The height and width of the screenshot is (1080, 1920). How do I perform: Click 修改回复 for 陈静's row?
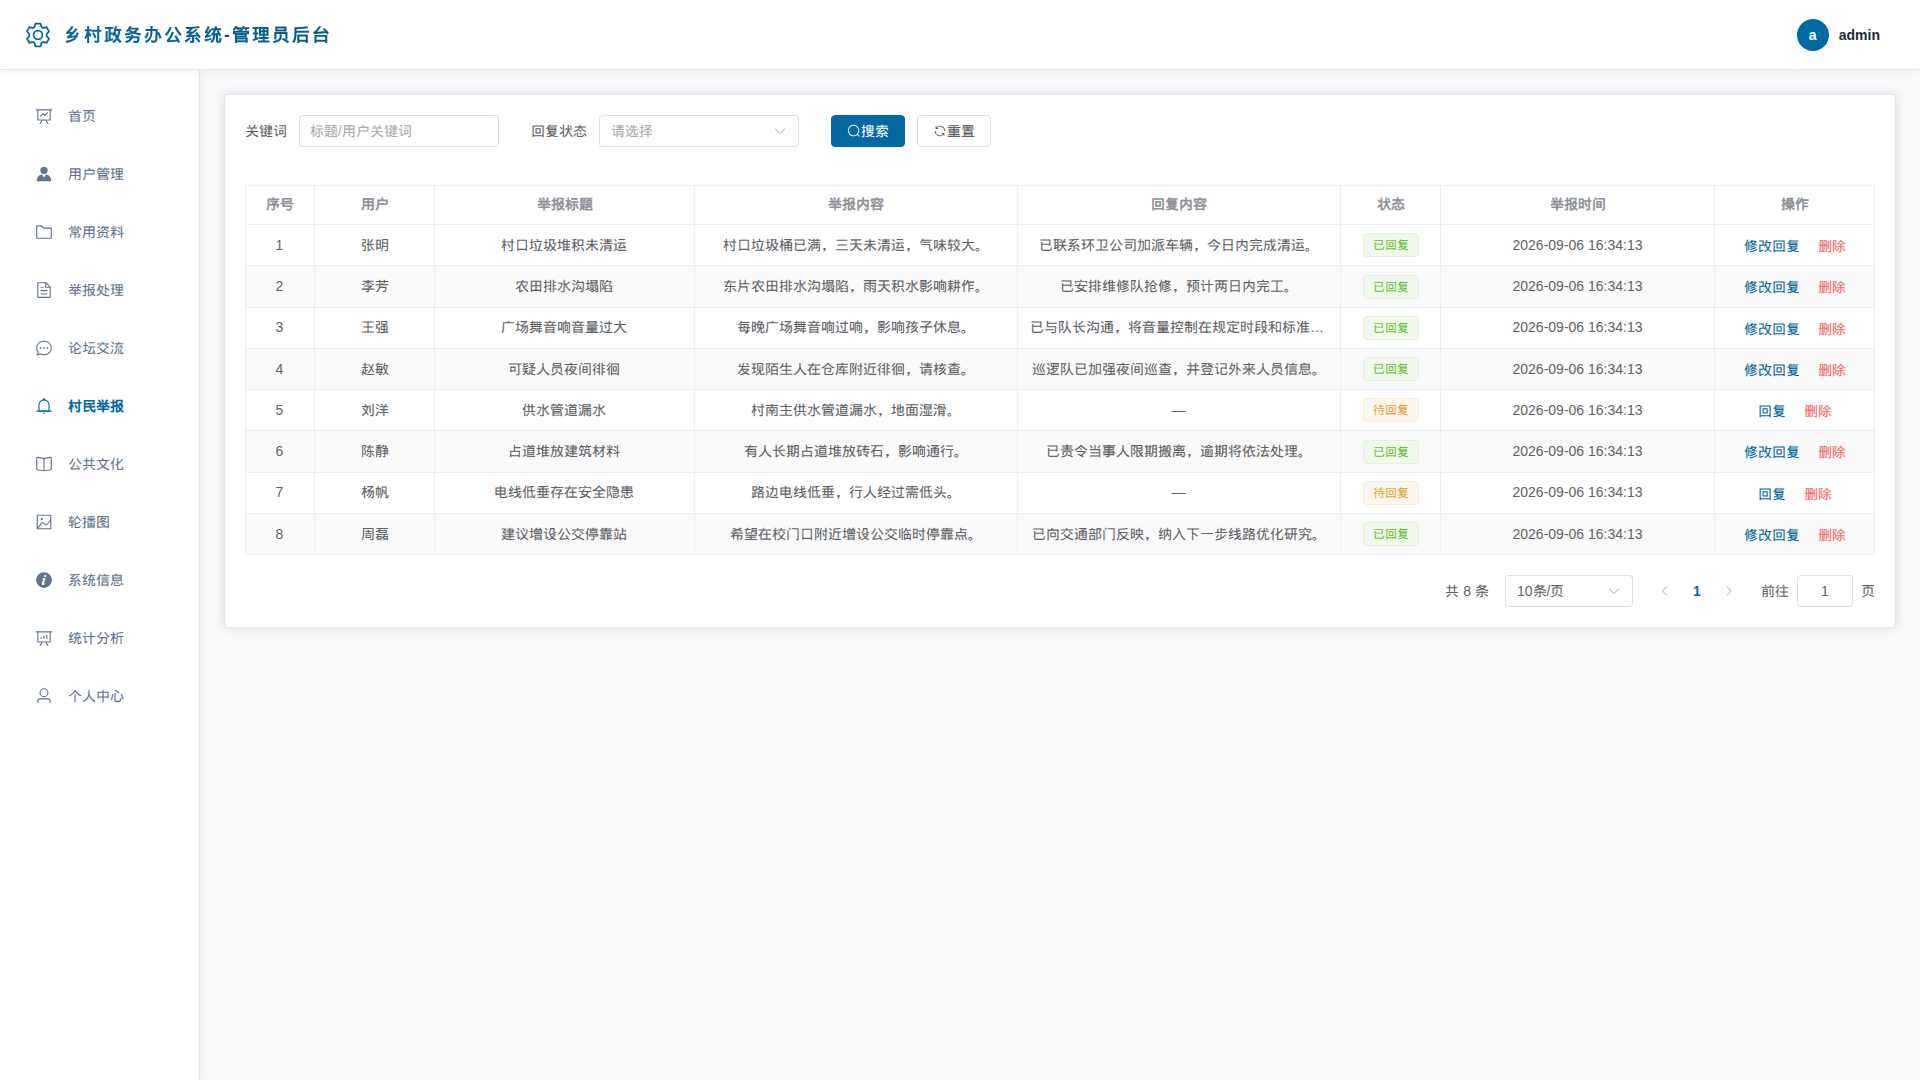(x=1771, y=452)
